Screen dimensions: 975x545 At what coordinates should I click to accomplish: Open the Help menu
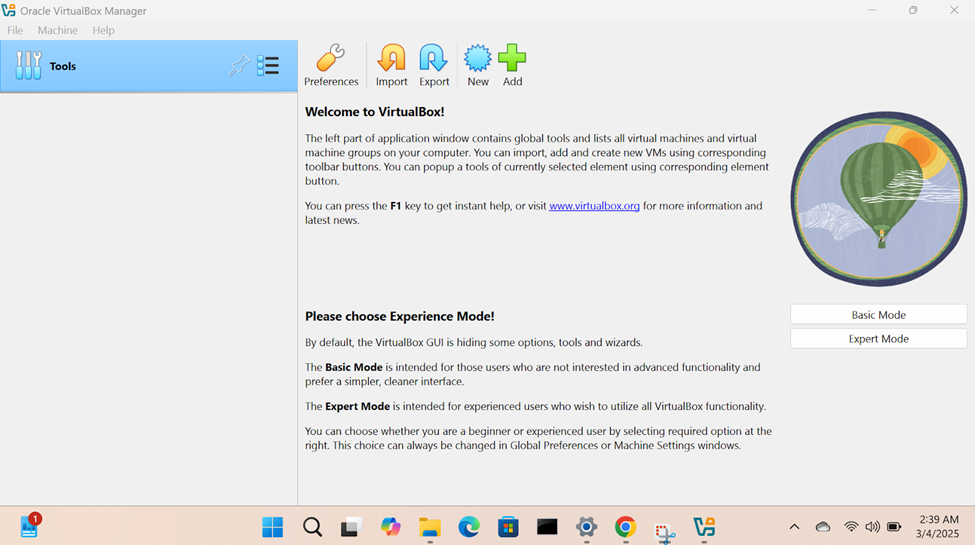(x=103, y=30)
